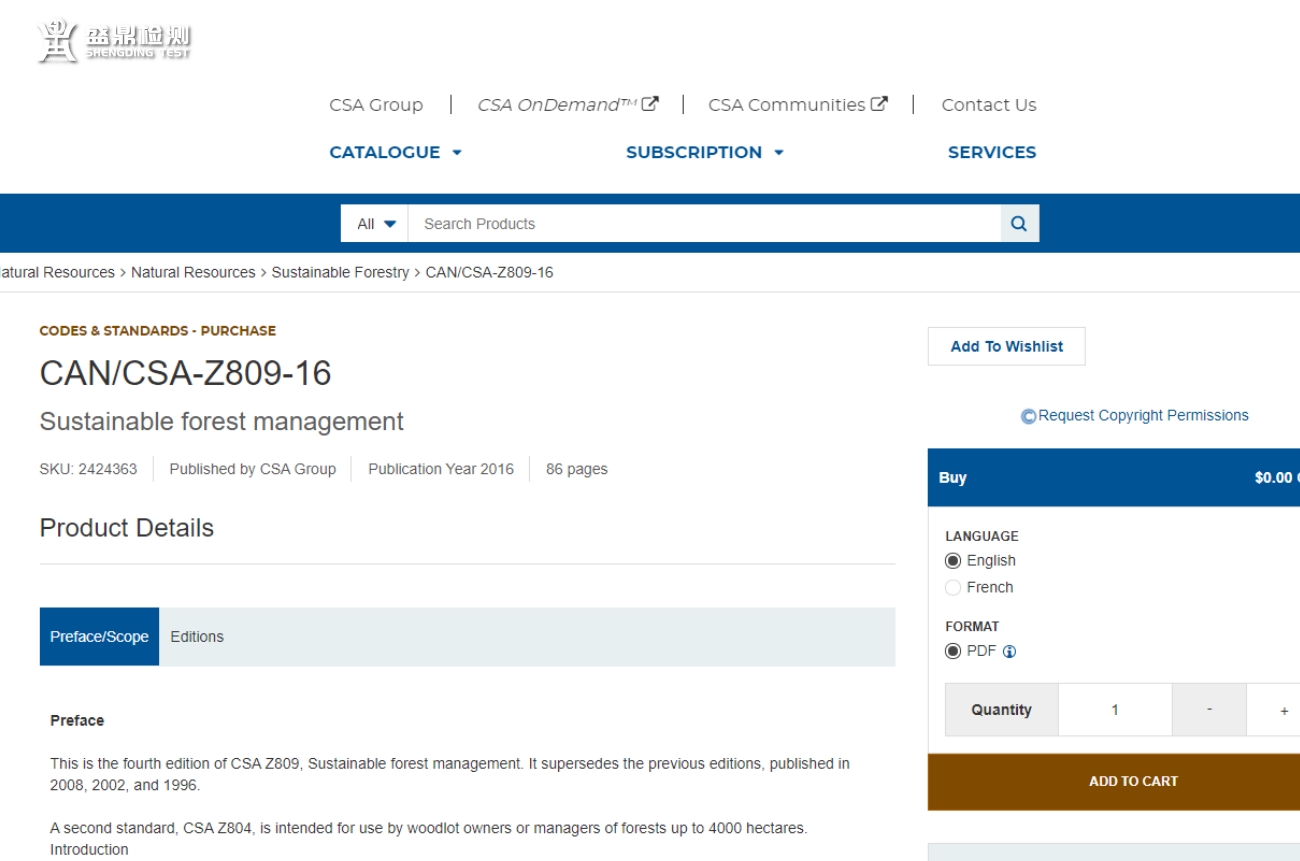Click the PDF format info icon

[1009, 652]
